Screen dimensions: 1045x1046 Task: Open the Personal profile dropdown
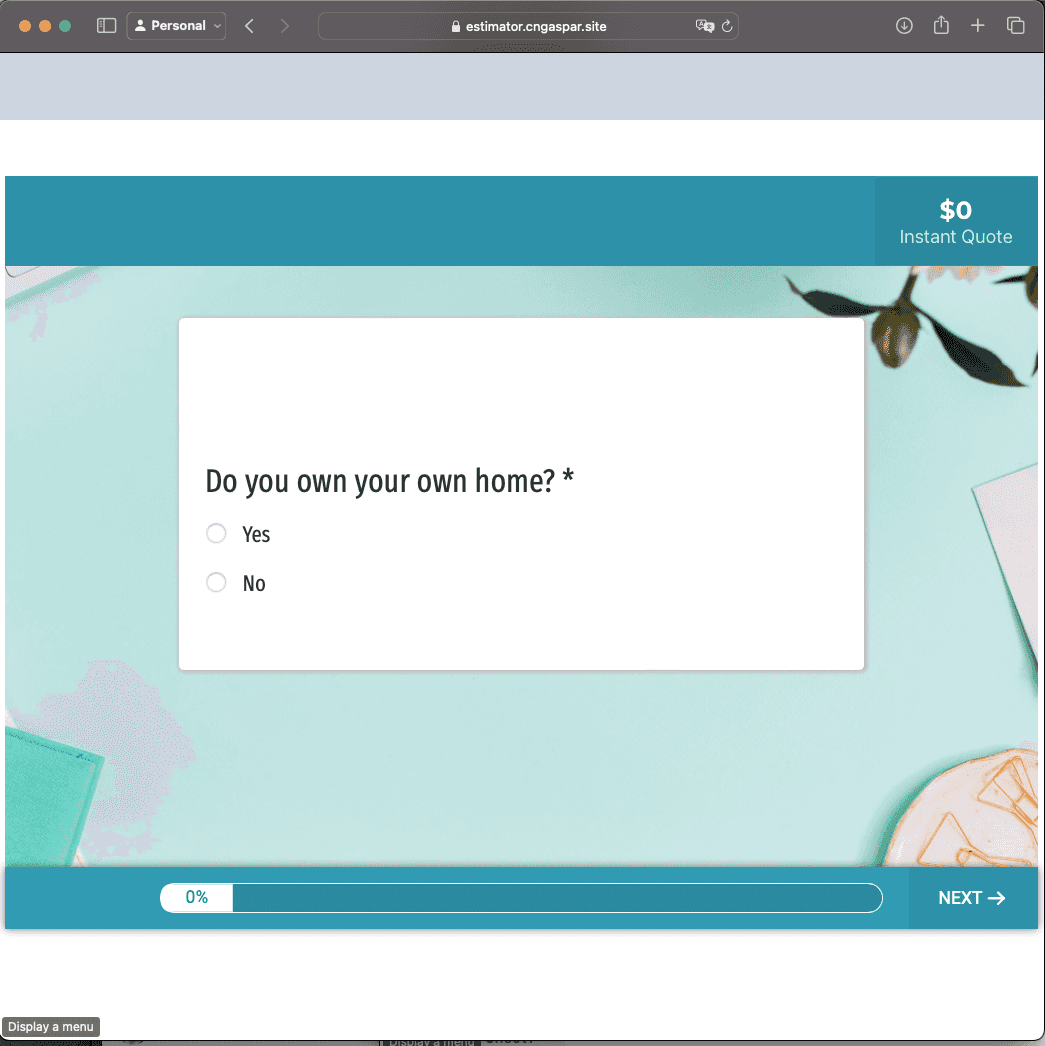click(177, 26)
